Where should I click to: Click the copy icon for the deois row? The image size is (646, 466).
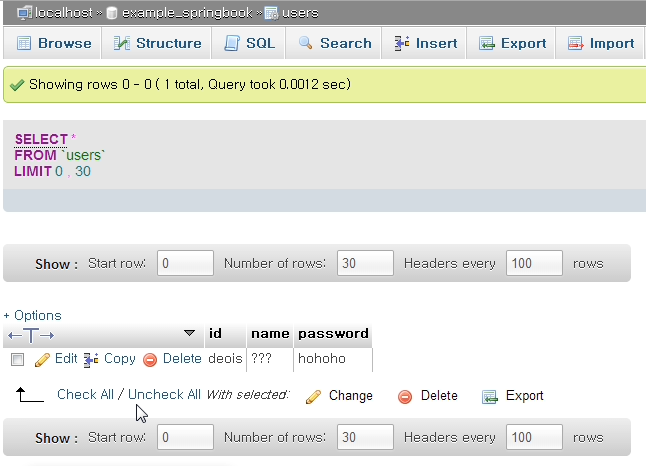(91, 359)
